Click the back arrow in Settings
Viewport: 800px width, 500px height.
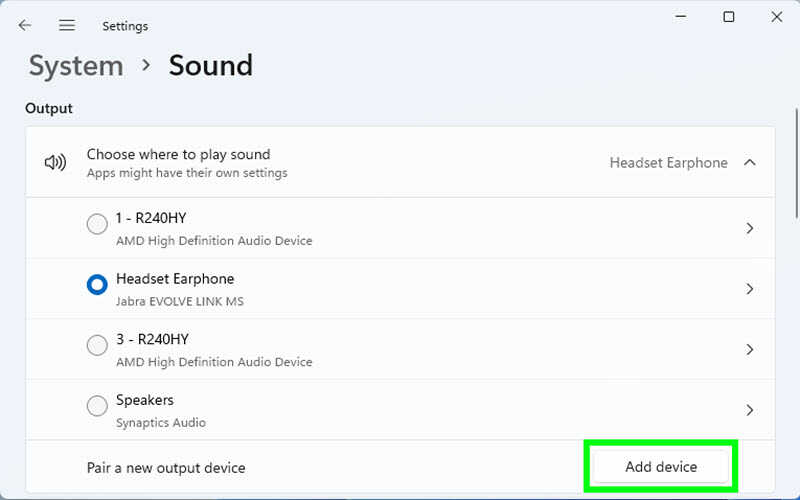point(24,25)
